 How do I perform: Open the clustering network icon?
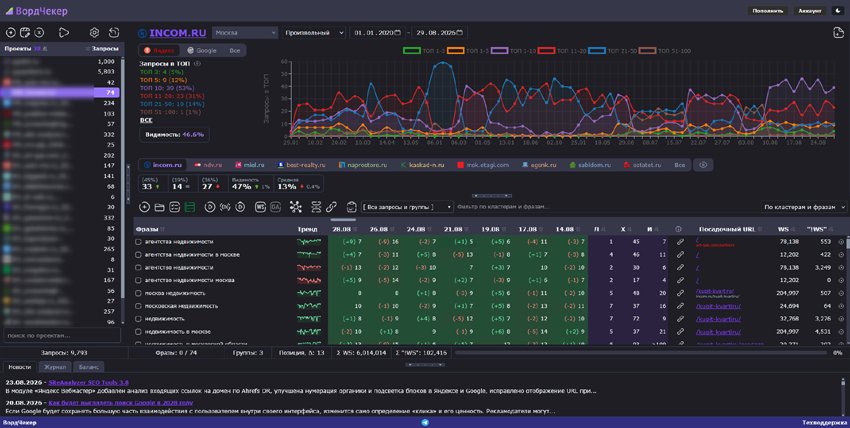tap(295, 207)
